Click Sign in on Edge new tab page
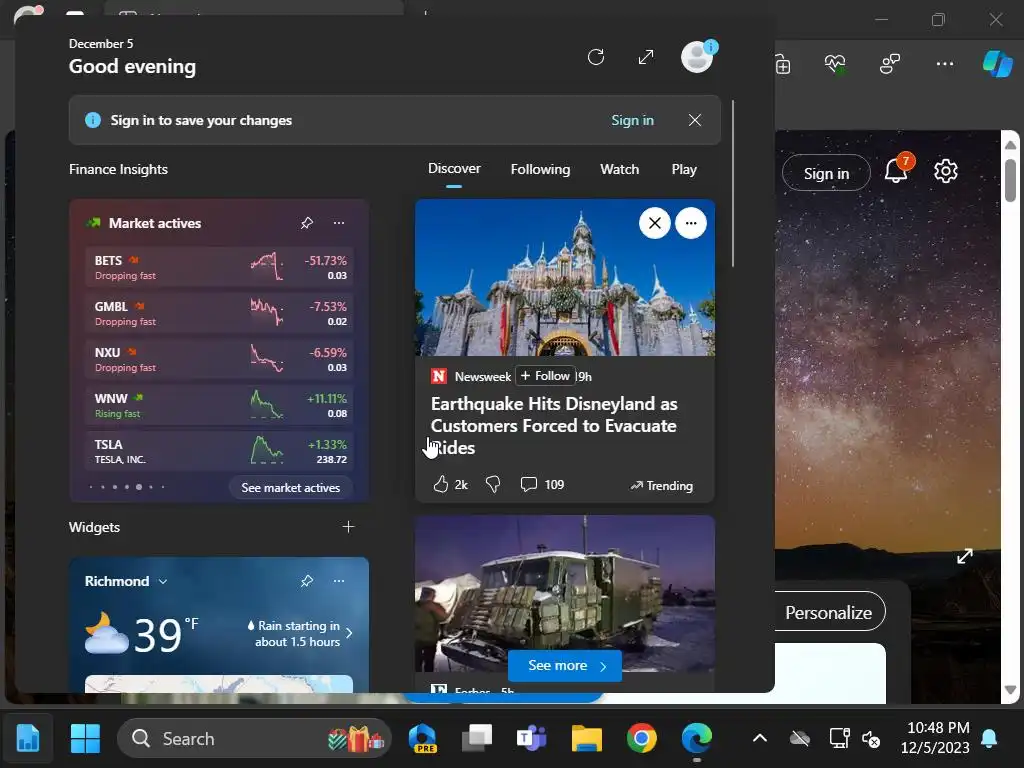 click(826, 173)
